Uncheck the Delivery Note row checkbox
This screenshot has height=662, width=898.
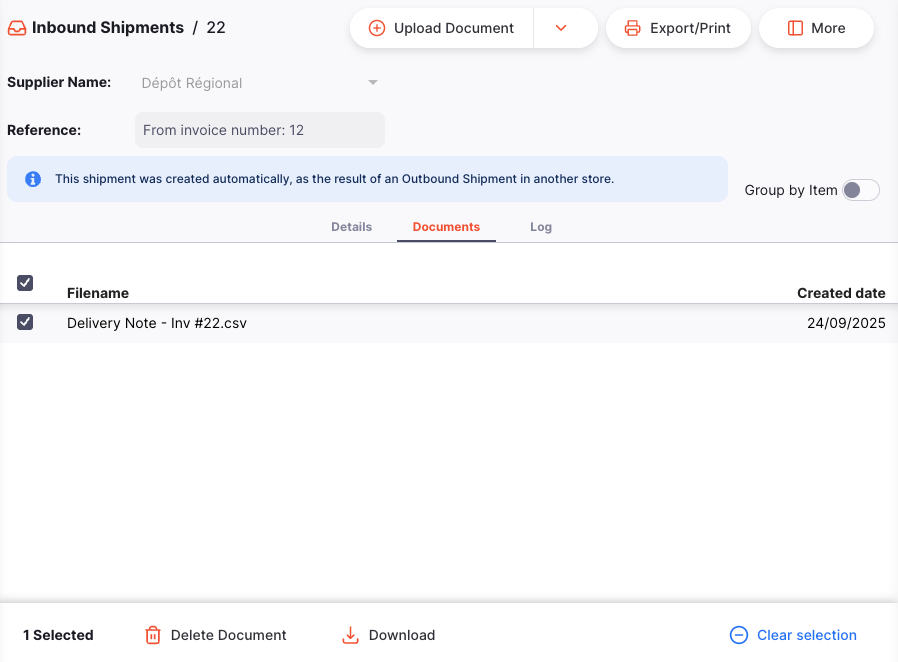24,322
